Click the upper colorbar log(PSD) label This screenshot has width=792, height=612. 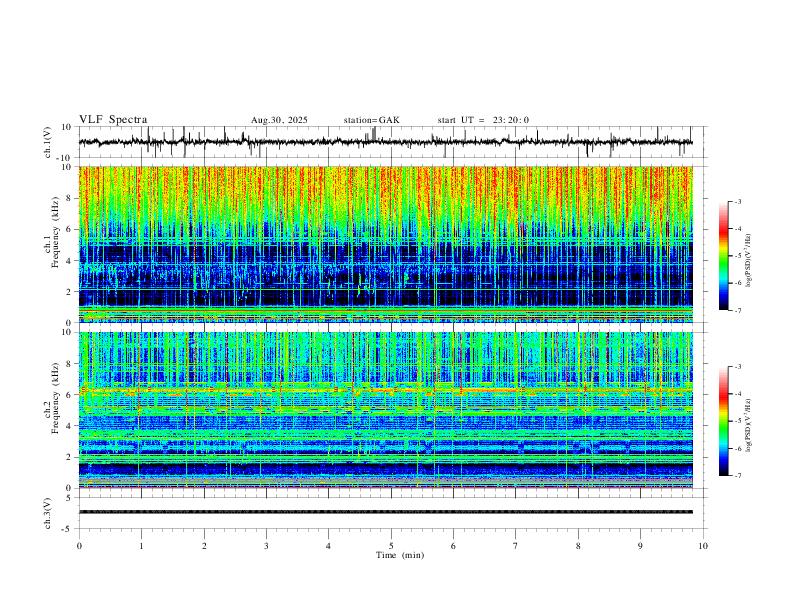(x=749, y=261)
